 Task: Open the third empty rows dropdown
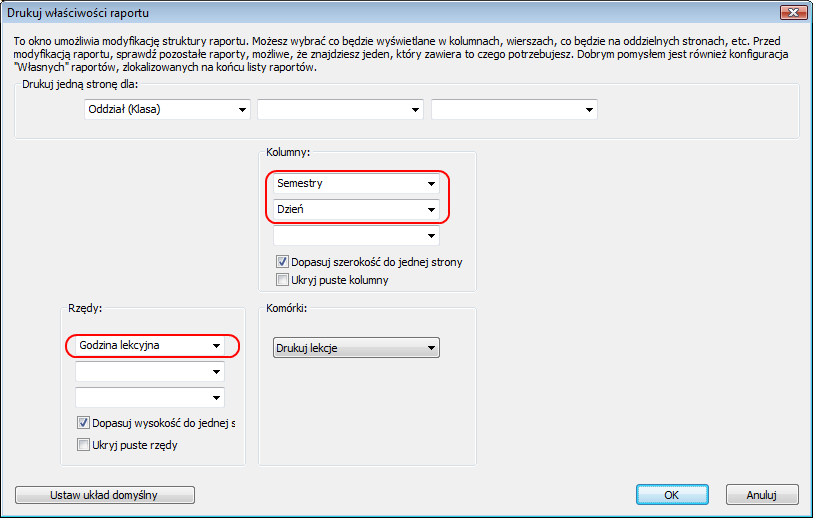pyautogui.click(x=150, y=398)
